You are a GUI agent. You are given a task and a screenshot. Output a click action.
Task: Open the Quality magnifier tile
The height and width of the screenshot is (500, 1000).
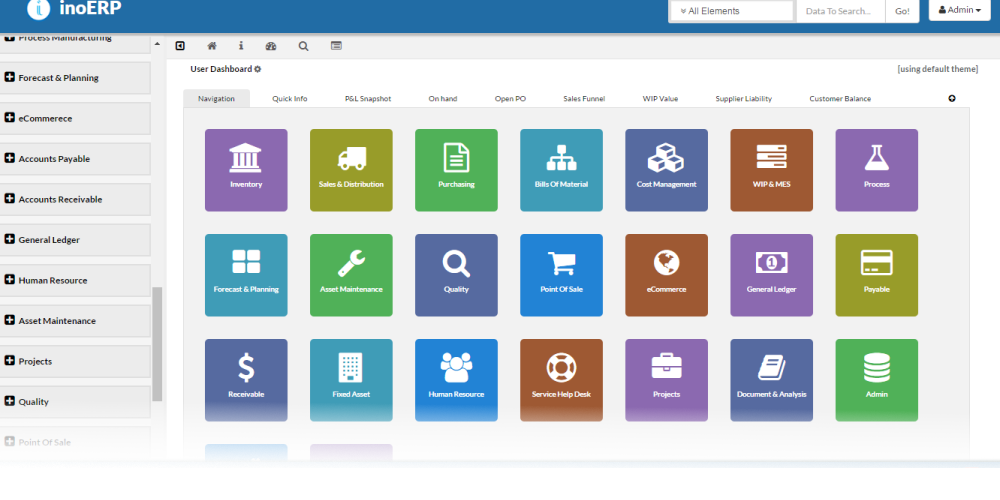point(456,275)
